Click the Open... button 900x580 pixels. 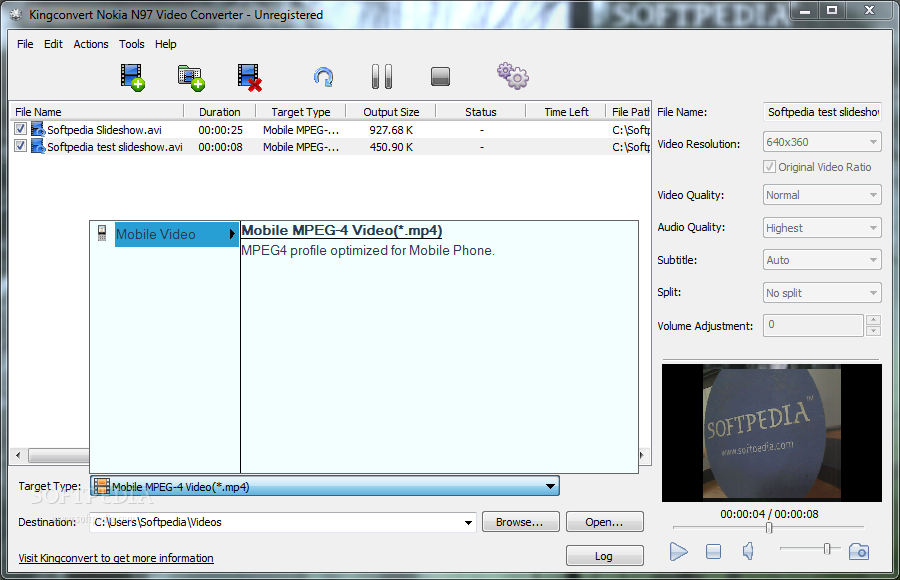pos(604,522)
